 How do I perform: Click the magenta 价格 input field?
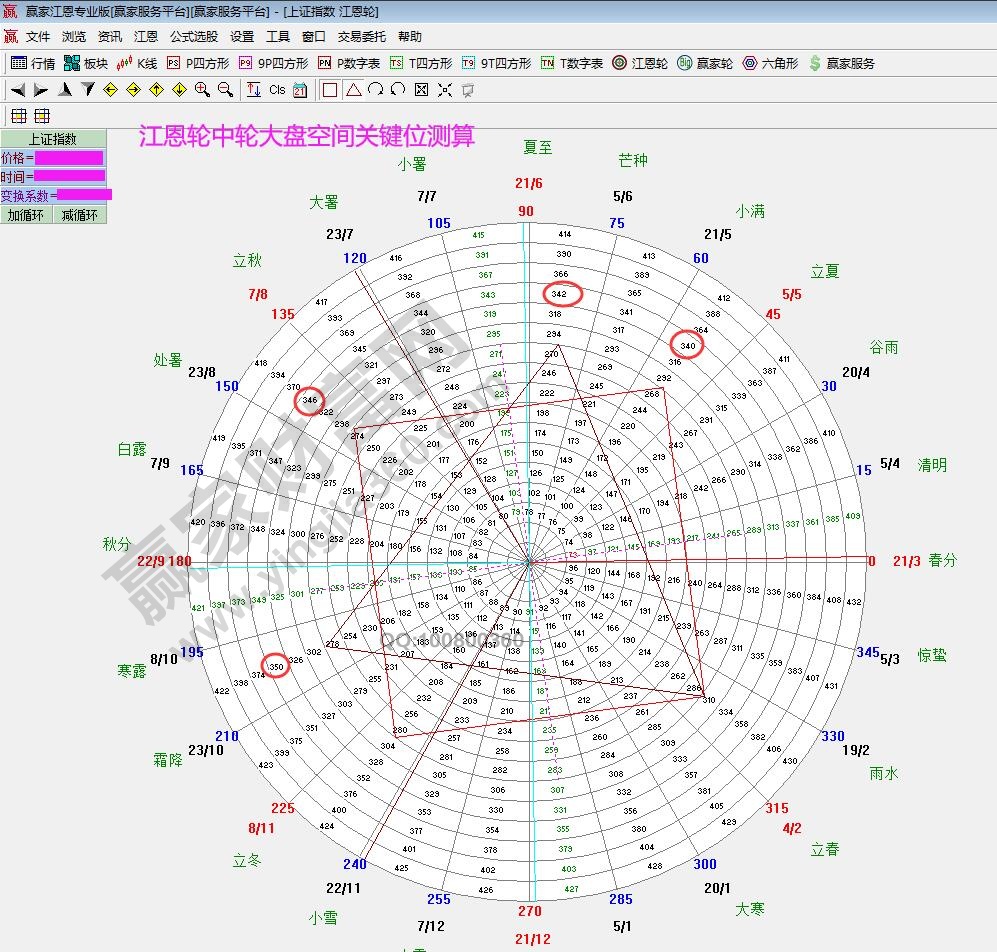[x=69, y=158]
